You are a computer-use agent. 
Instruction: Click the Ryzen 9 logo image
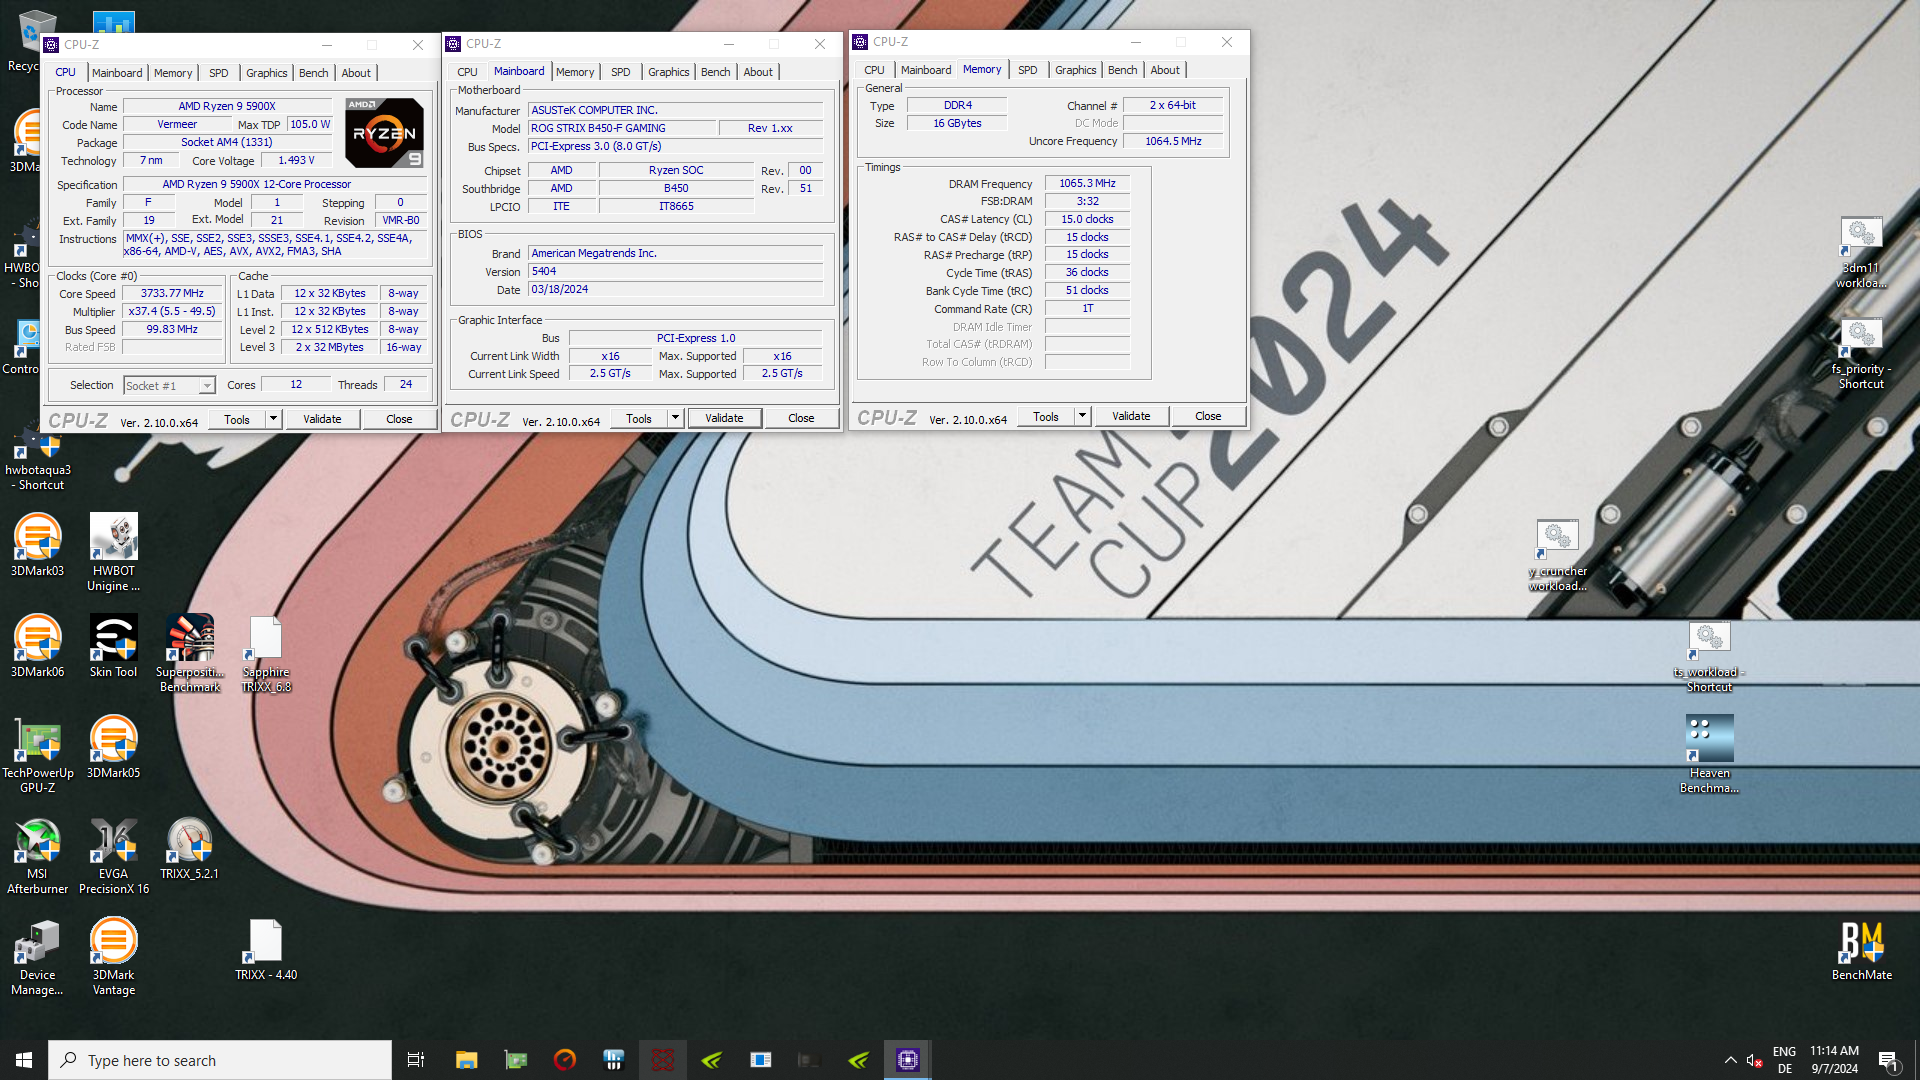coord(384,133)
